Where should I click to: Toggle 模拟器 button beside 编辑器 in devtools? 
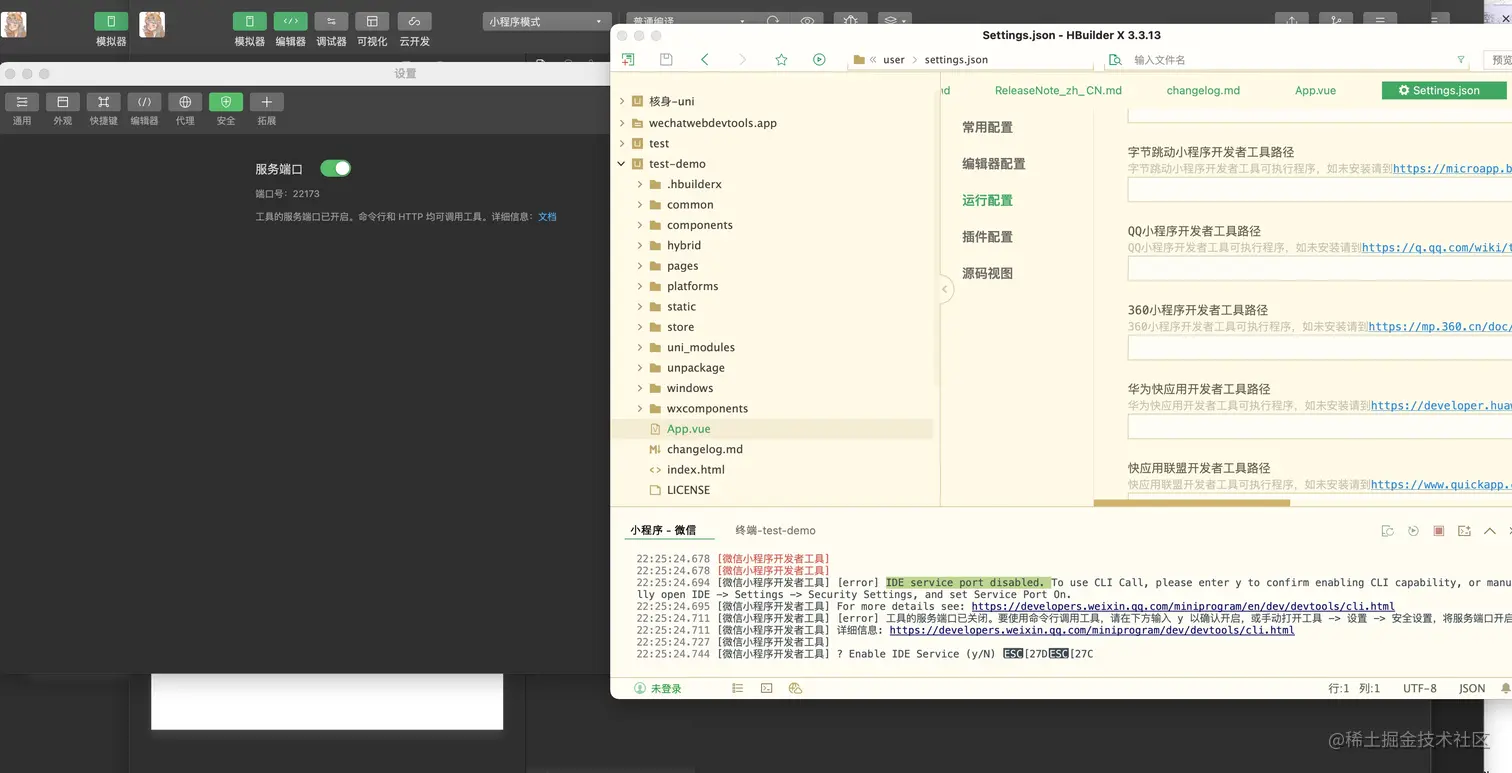tap(249, 29)
